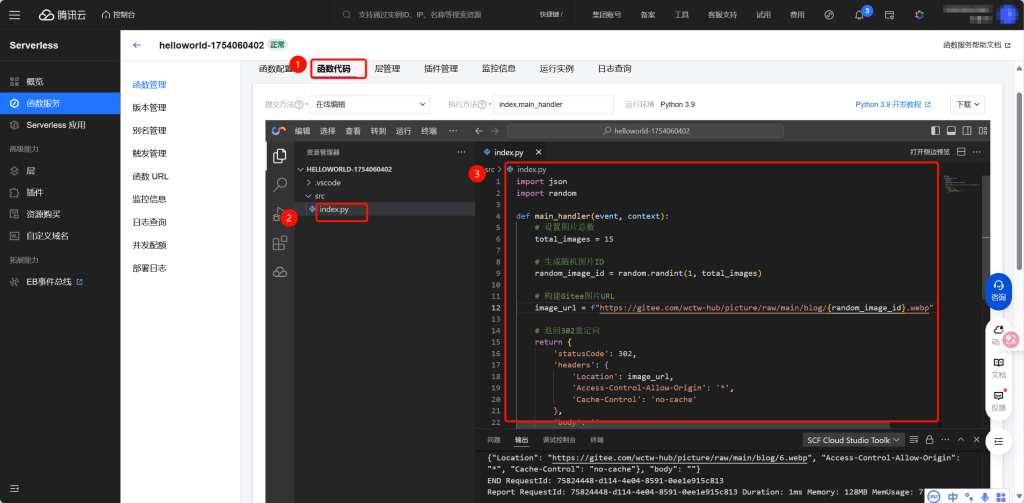Toggle the primary sidebar layout icon
Screen dimensions: 1024x503
936,131
